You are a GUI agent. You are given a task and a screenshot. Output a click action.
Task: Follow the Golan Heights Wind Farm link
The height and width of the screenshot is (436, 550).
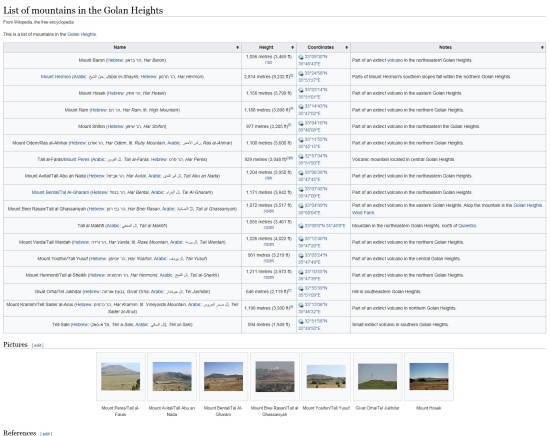click(x=447, y=209)
